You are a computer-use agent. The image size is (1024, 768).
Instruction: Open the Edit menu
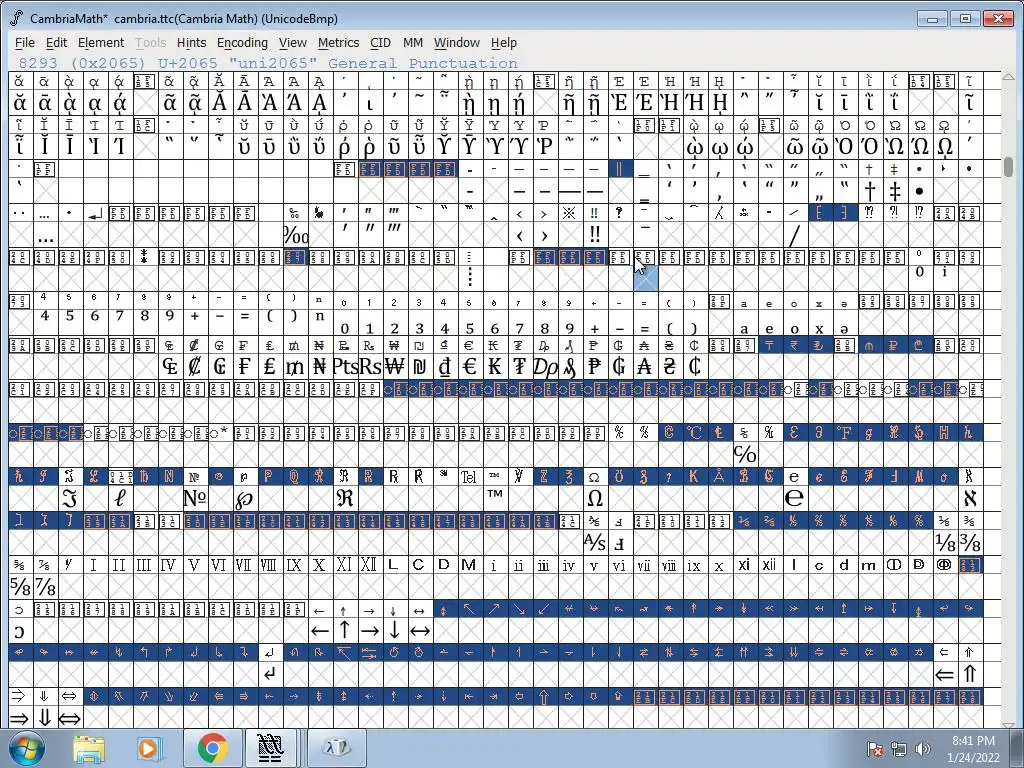point(56,42)
